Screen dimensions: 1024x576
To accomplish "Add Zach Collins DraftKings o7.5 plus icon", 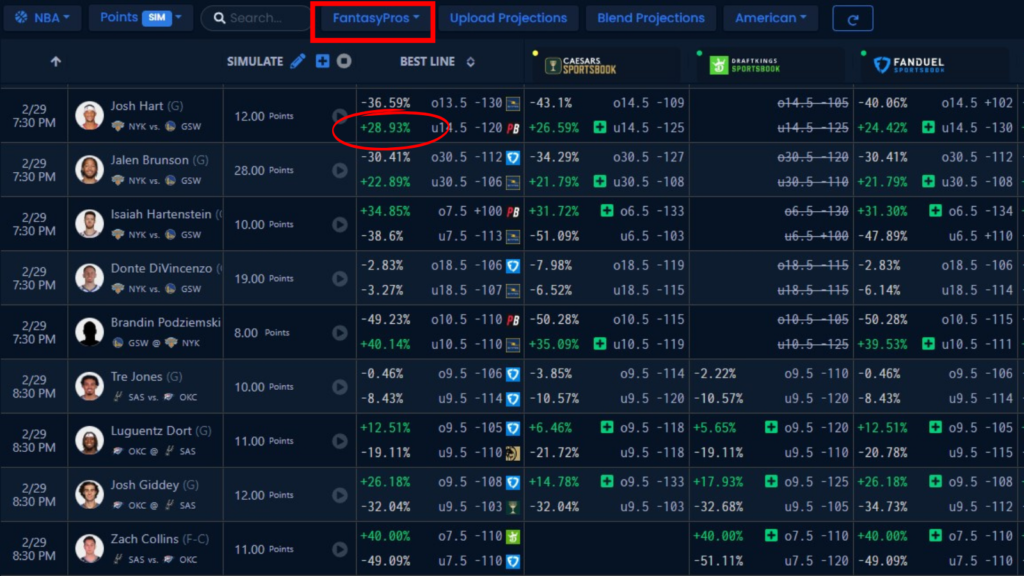I will pos(771,536).
